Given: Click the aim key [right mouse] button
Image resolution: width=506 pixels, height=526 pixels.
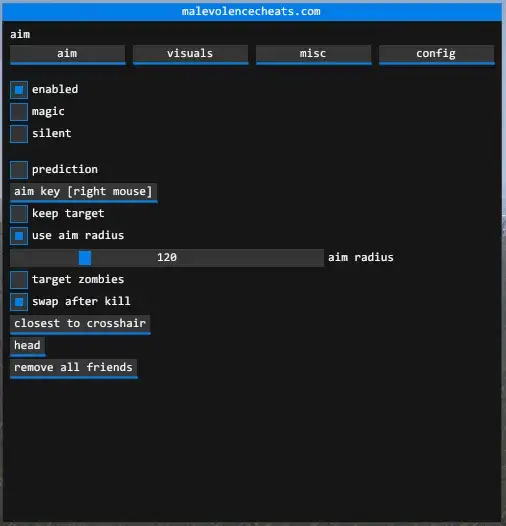Looking at the screenshot, I should [x=84, y=193].
